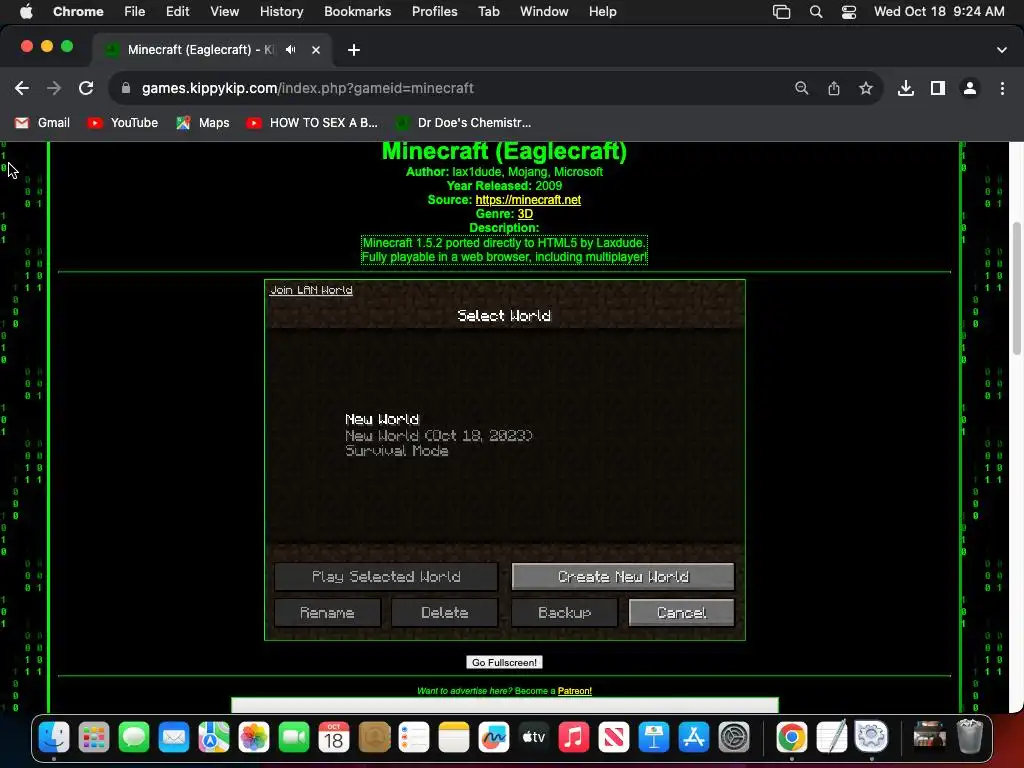The height and width of the screenshot is (768, 1024).
Task: Open a new tab with plus button
Action: (354, 50)
